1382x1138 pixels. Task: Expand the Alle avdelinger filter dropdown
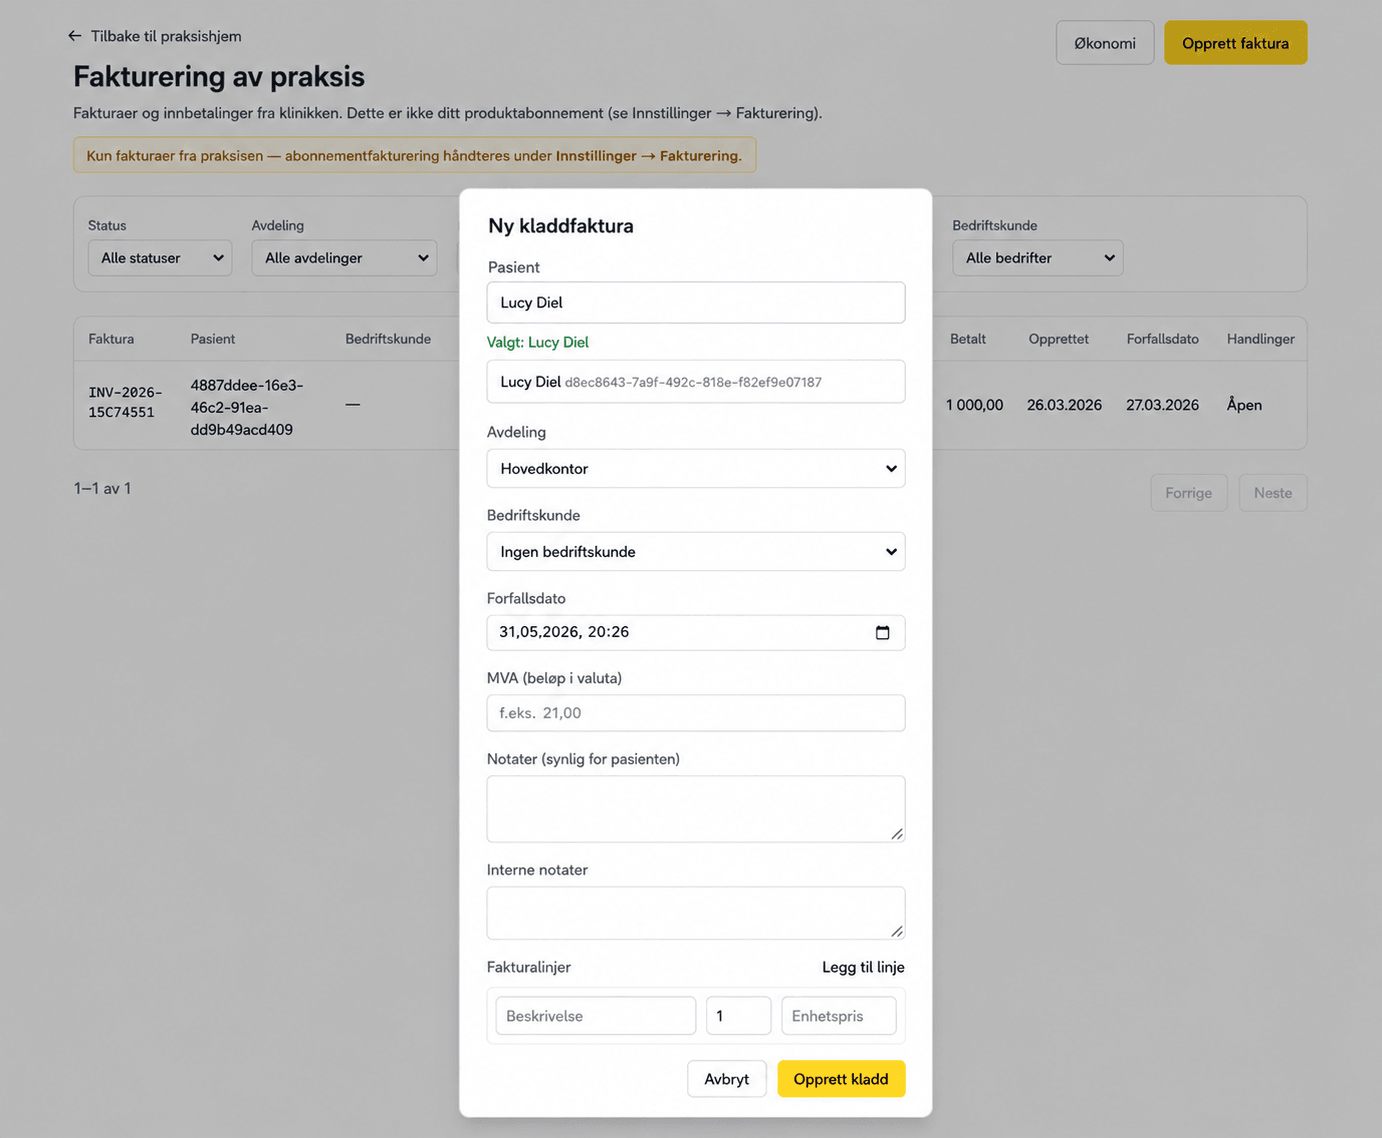(x=344, y=258)
